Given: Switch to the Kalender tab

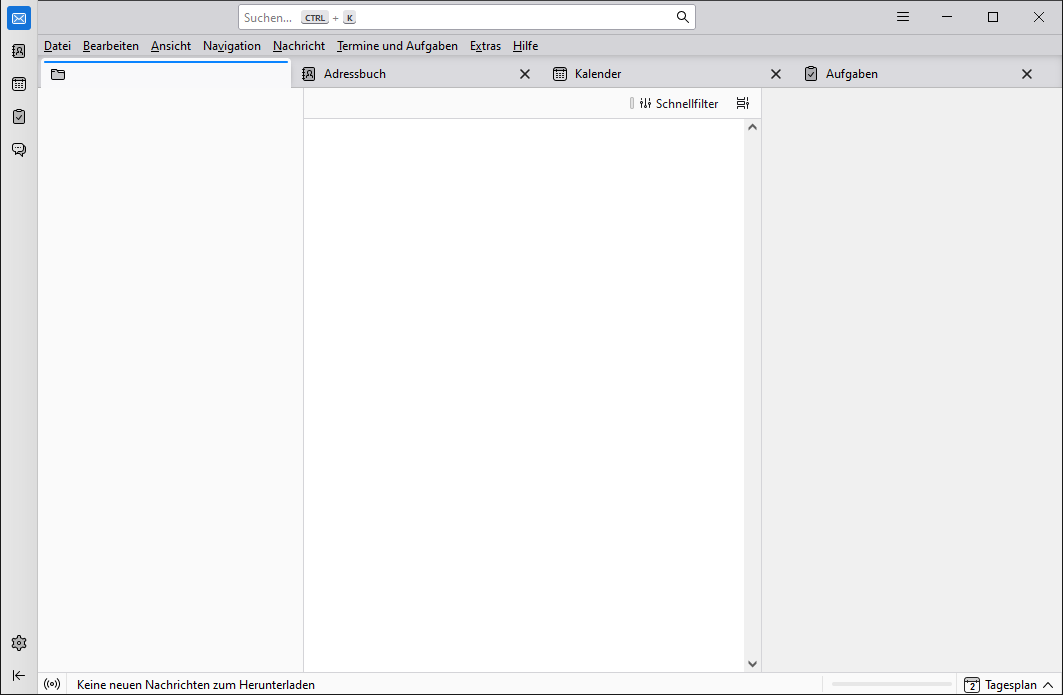Looking at the screenshot, I should (598, 74).
